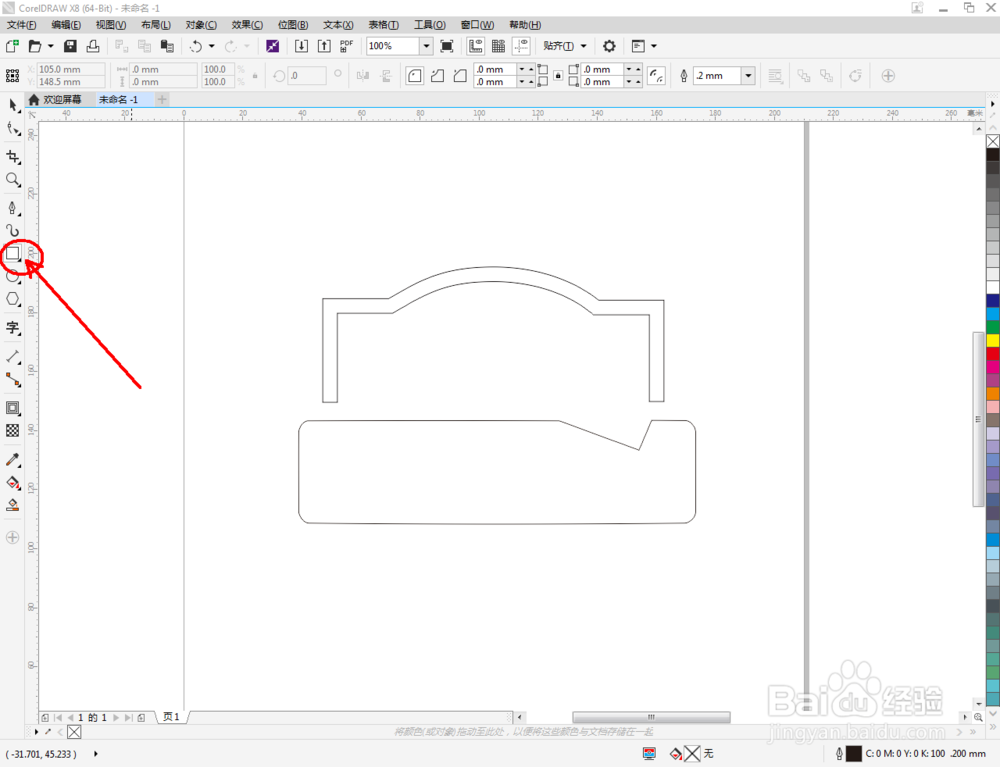The height and width of the screenshot is (767, 1000).
Task: Select the Color Eyedropper tool
Action: (13, 460)
